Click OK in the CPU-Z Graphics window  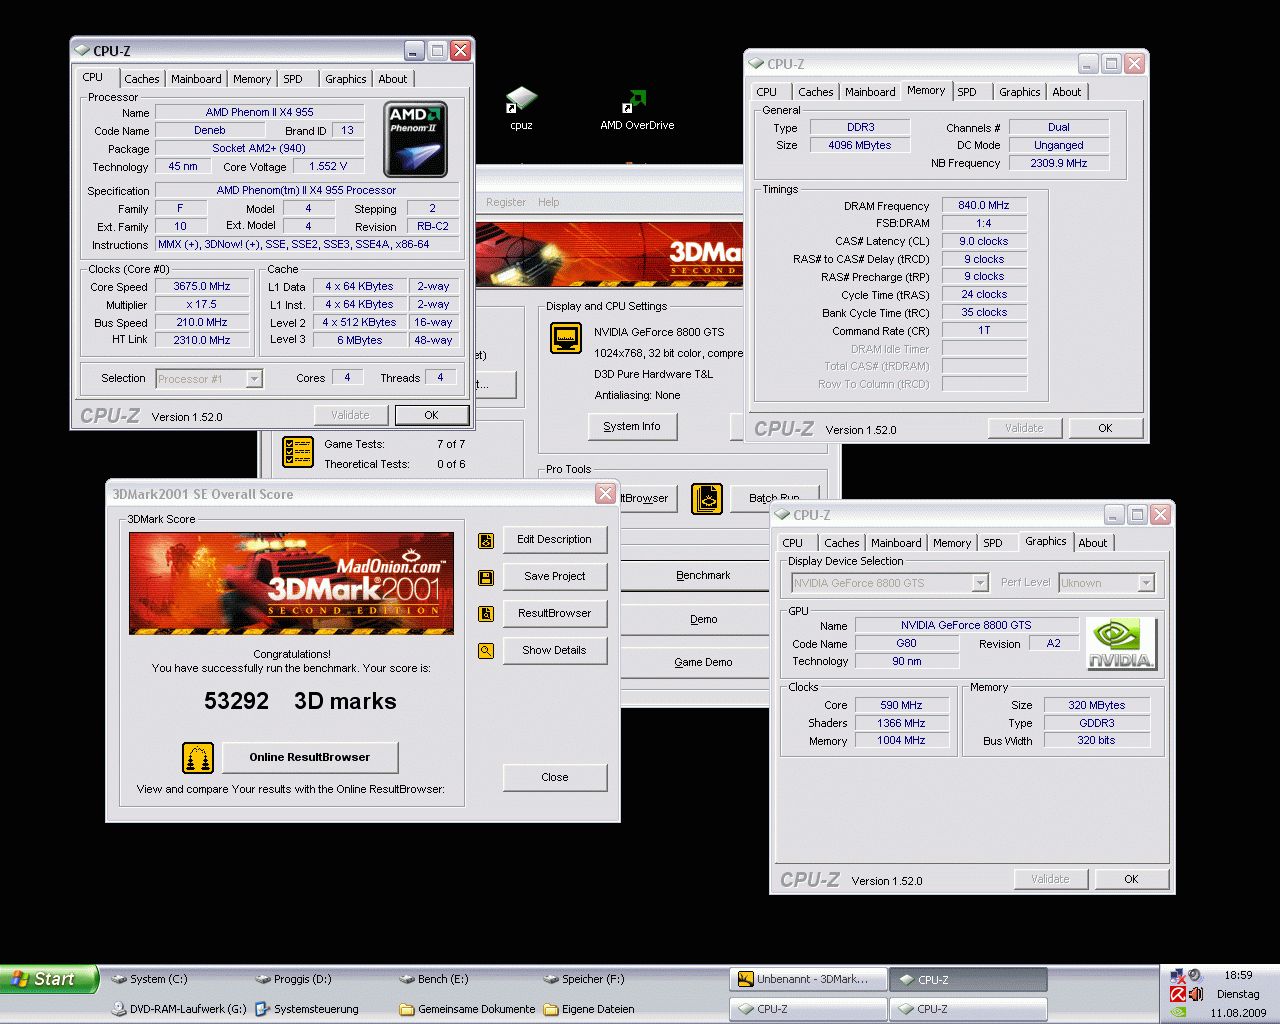pyautogui.click(x=1131, y=880)
